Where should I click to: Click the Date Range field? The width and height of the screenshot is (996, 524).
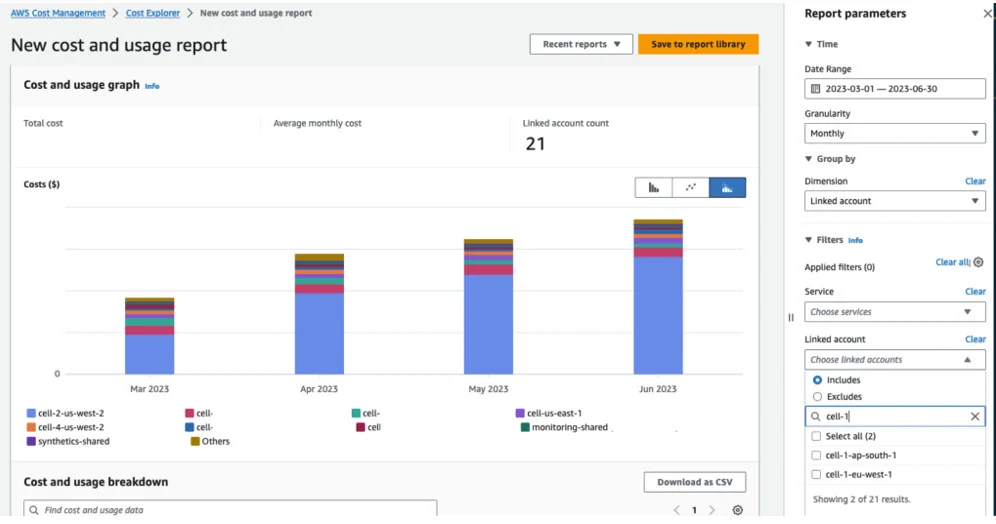pos(895,89)
